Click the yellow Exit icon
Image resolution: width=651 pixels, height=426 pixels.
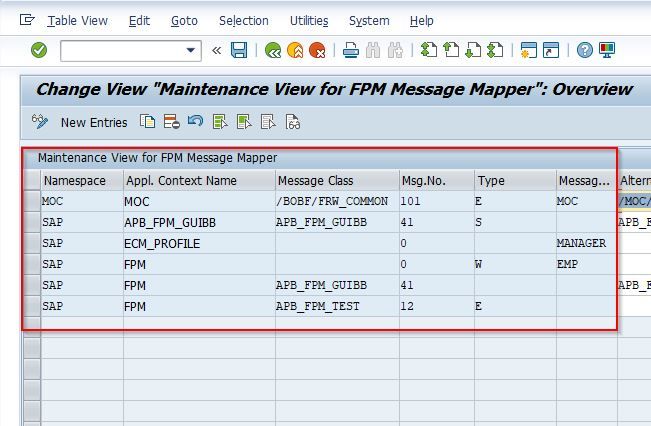(x=295, y=51)
